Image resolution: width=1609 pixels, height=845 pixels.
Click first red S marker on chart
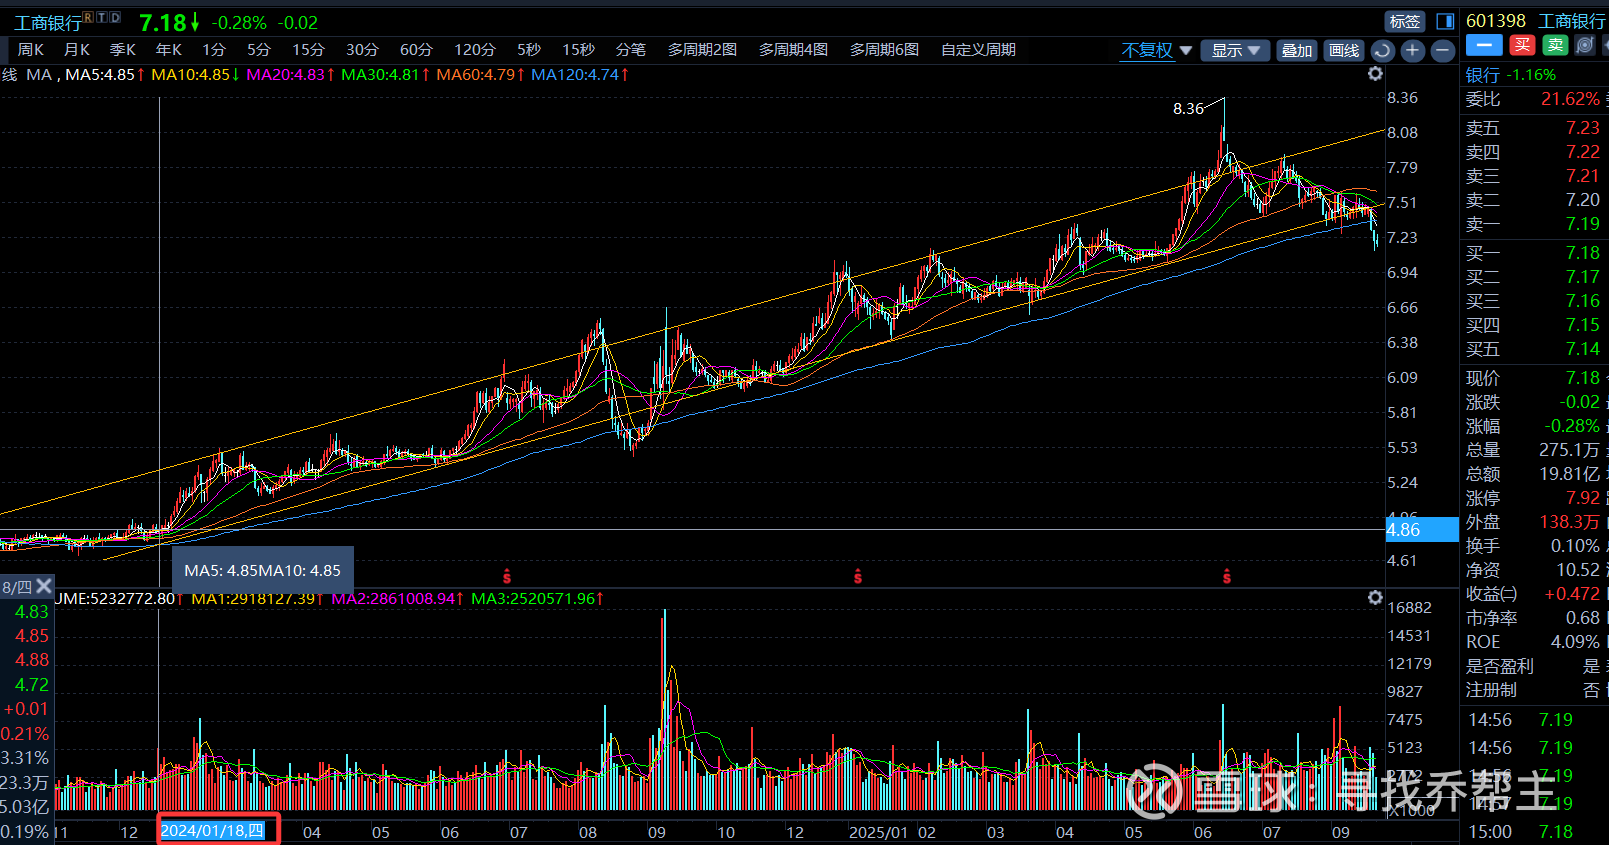(507, 576)
